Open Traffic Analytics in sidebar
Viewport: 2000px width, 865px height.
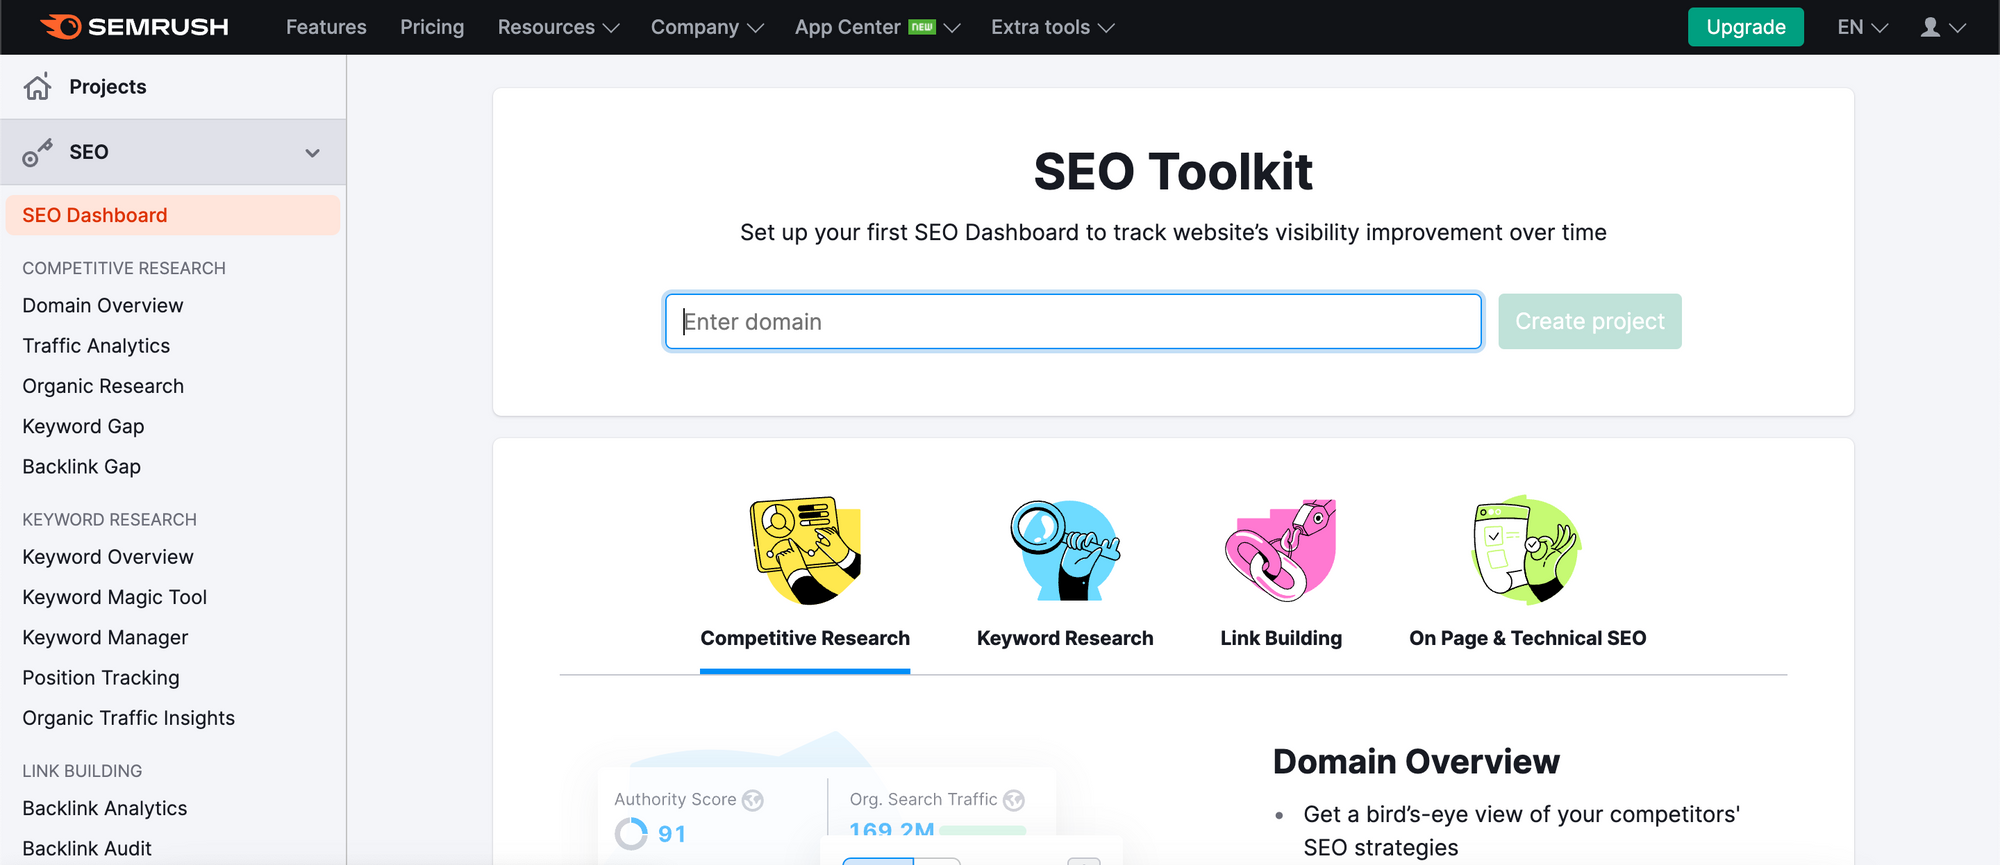coord(96,346)
